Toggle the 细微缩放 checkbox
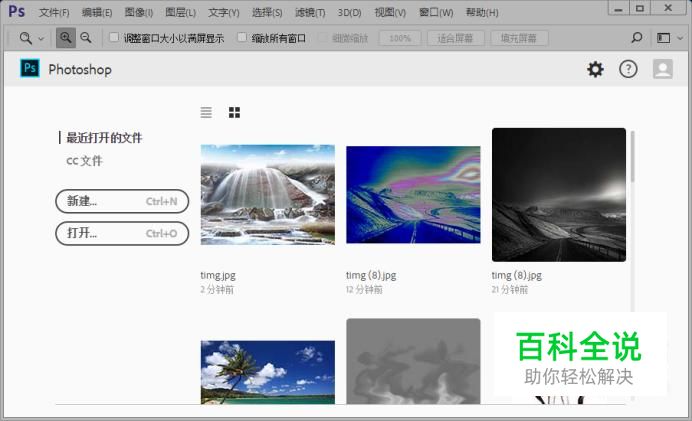Viewport: 692px width, 421px height. point(324,38)
